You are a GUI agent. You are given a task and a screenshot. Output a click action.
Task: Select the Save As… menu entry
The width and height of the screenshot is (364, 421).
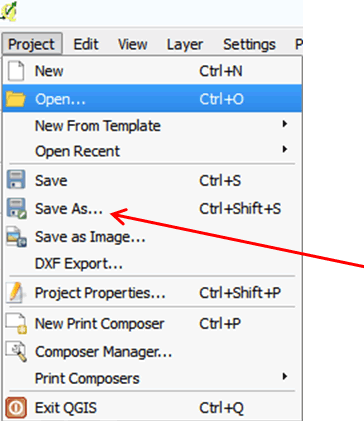point(152,209)
